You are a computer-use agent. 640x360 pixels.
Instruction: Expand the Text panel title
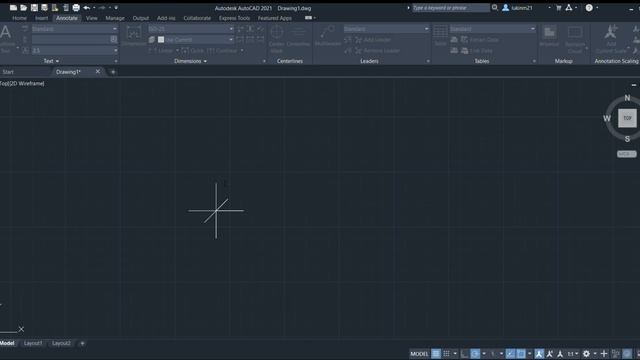pyautogui.click(x=51, y=61)
